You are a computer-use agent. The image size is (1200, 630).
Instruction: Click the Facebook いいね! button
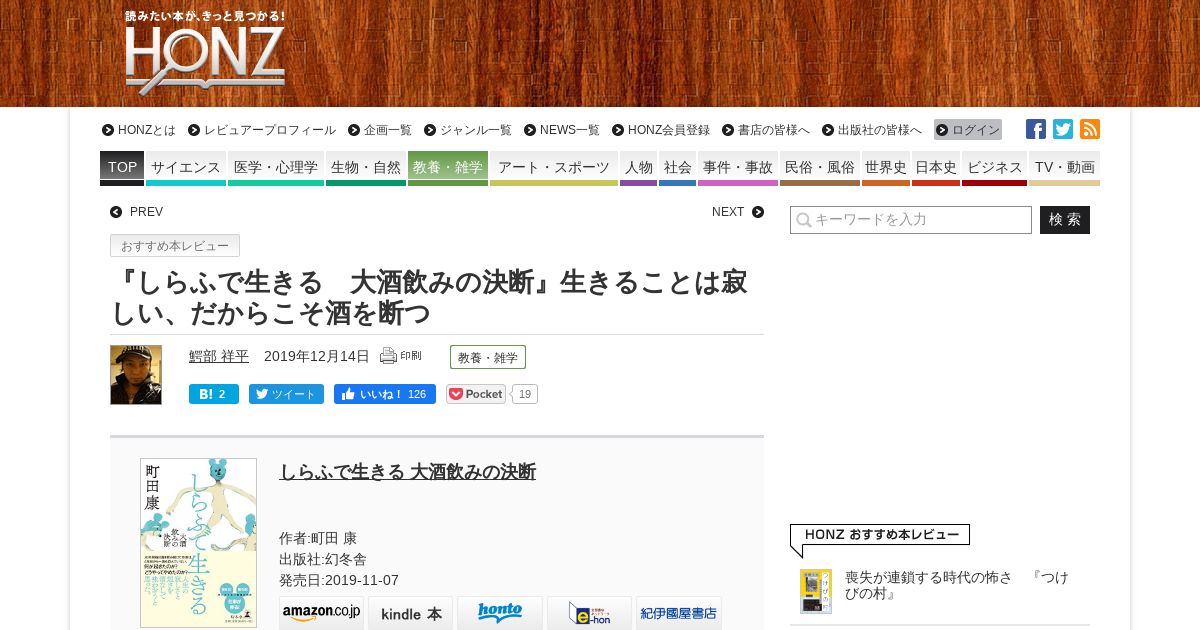pyautogui.click(x=385, y=394)
